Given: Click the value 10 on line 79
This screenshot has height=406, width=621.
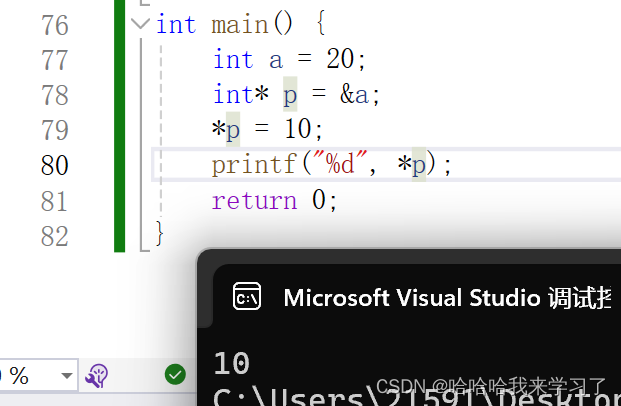Looking at the screenshot, I should click(x=298, y=129).
